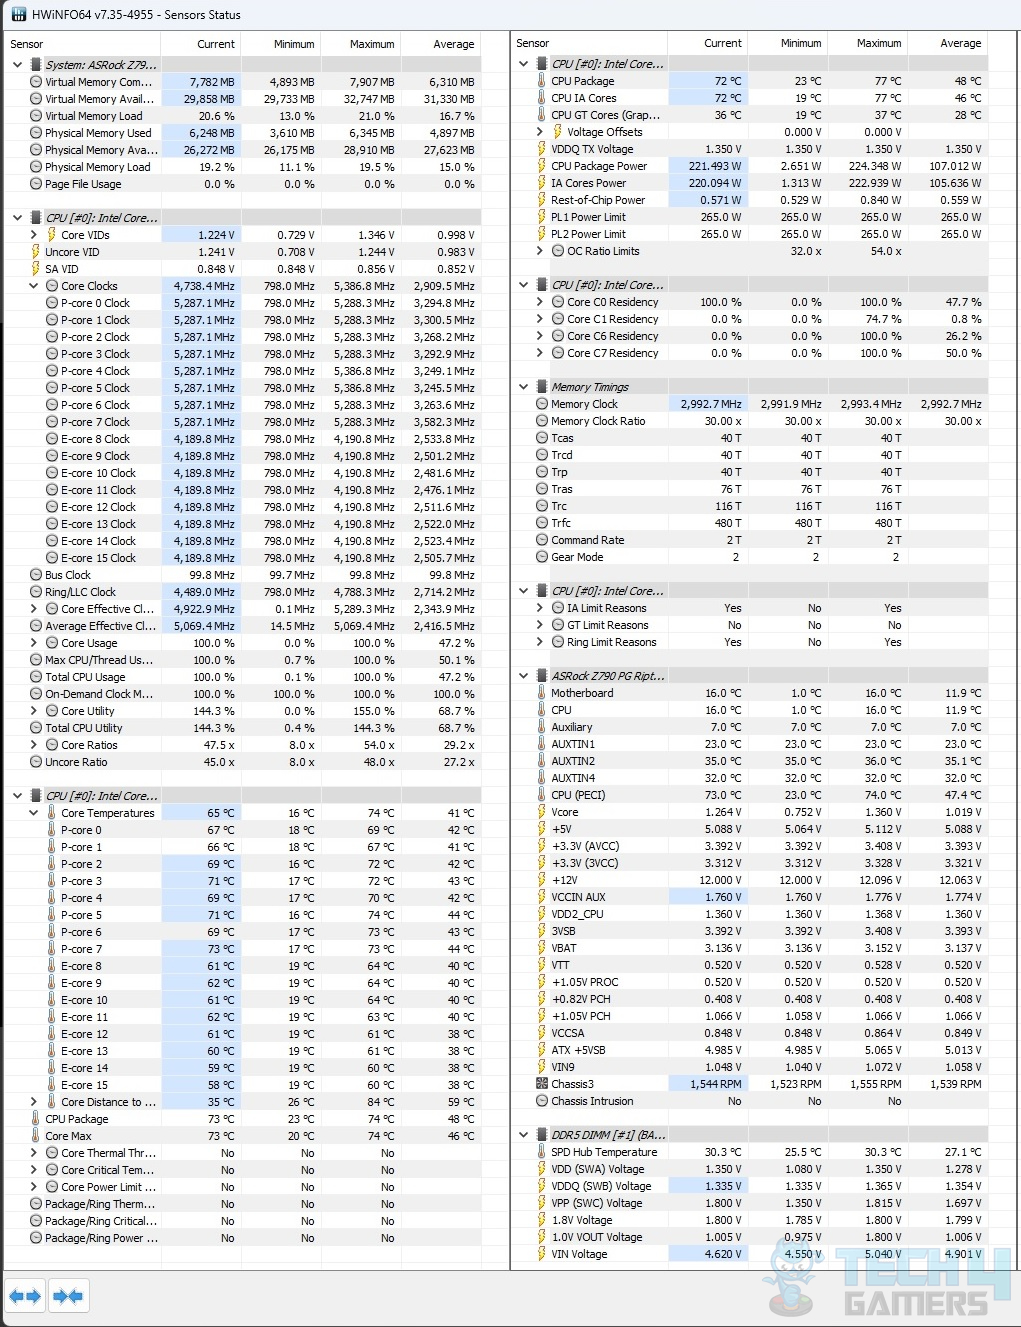Click the clock icon beside Memory Clock
1021x1327 pixels.
(x=542, y=404)
